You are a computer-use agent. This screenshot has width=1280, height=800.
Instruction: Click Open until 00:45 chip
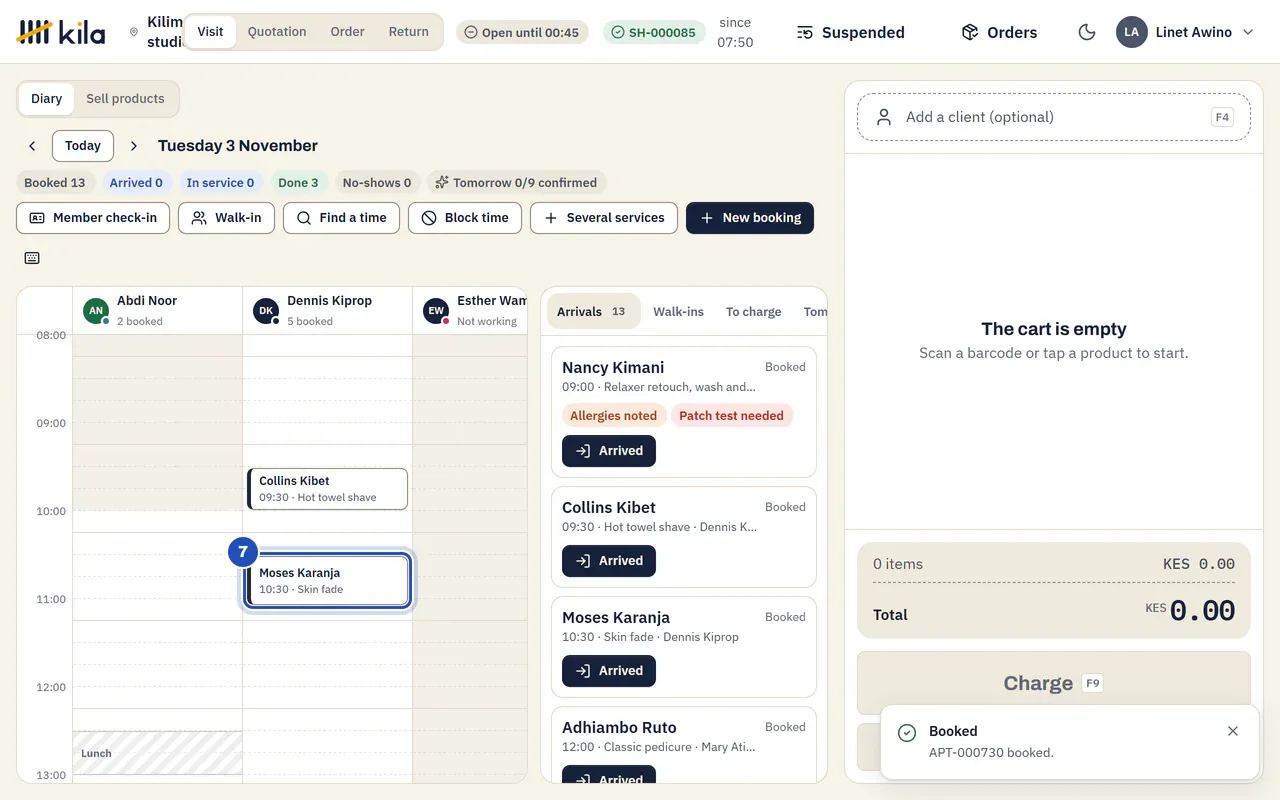click(522, 32)
